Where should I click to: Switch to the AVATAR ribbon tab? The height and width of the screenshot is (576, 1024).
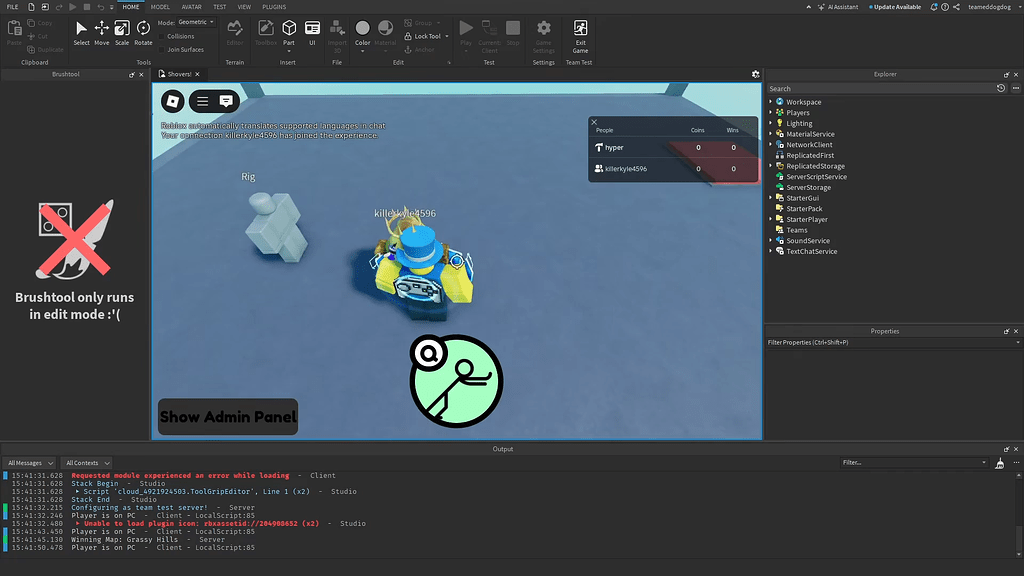click(191, 7)
